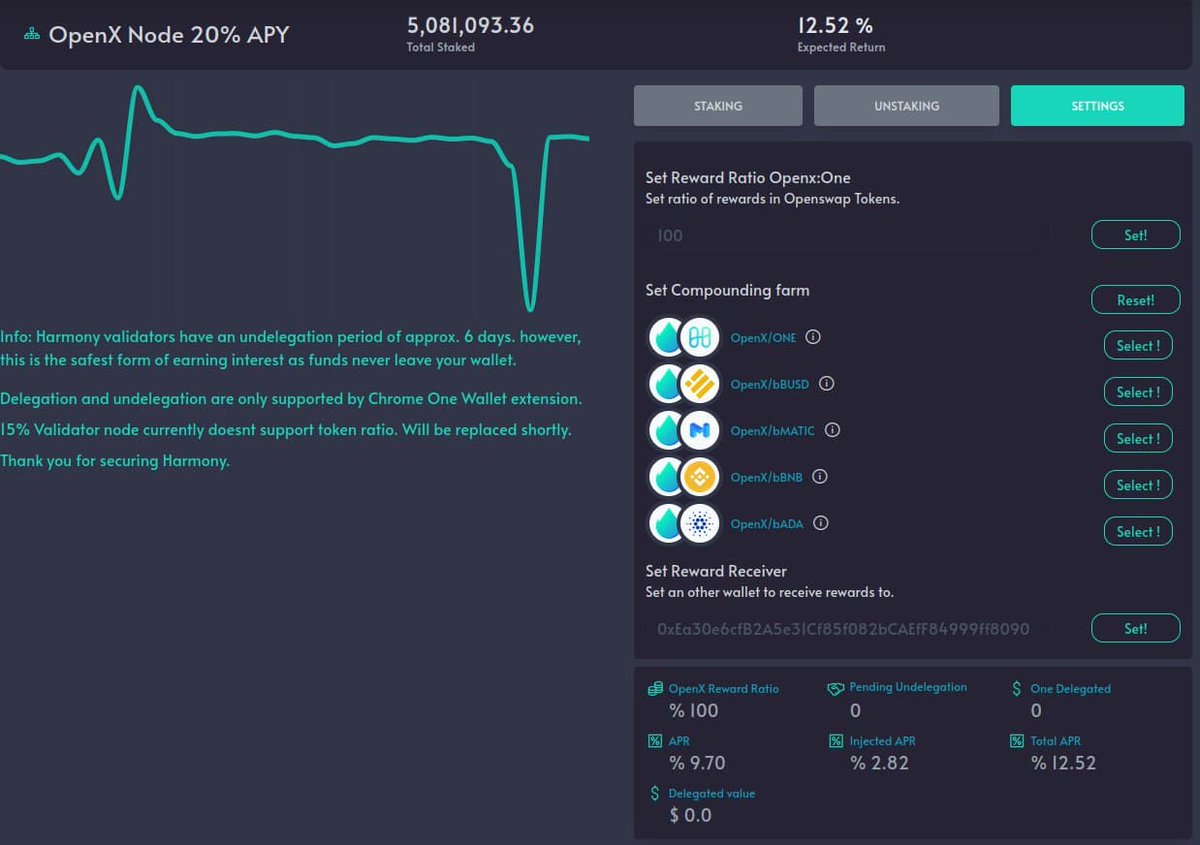Image resolution: width=1200 pixels, height=845 pixels.
Task: Click coins icon beside OpenX Reward Ratio
Action: click(655, 689)
